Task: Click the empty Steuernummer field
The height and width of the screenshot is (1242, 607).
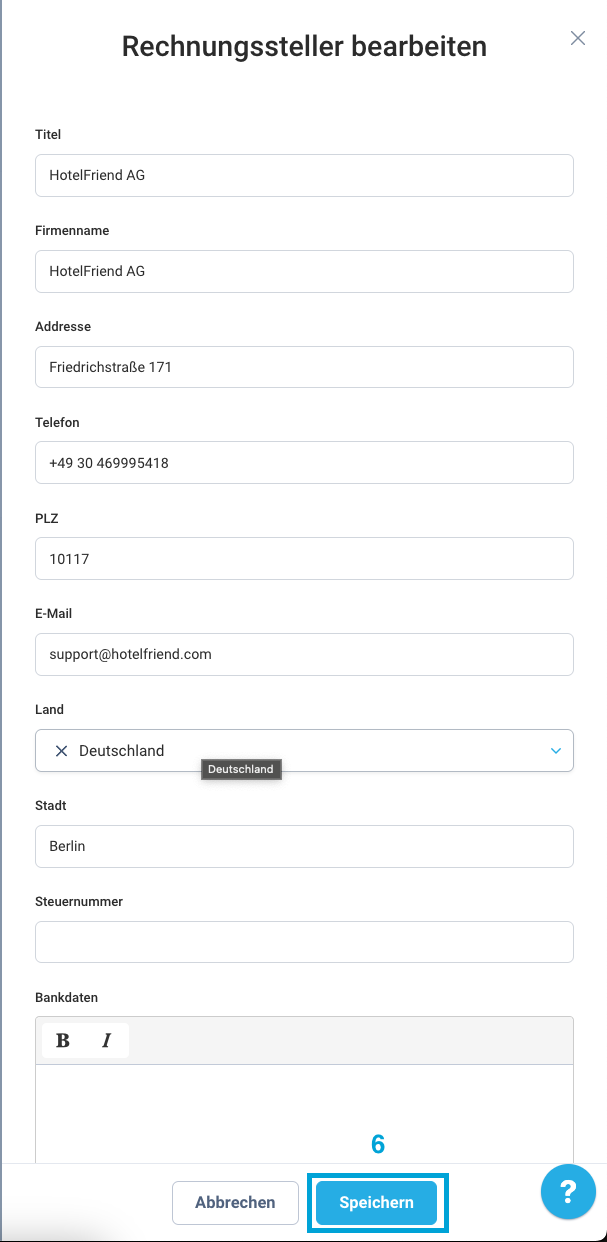Action: (x=304, y=942)
